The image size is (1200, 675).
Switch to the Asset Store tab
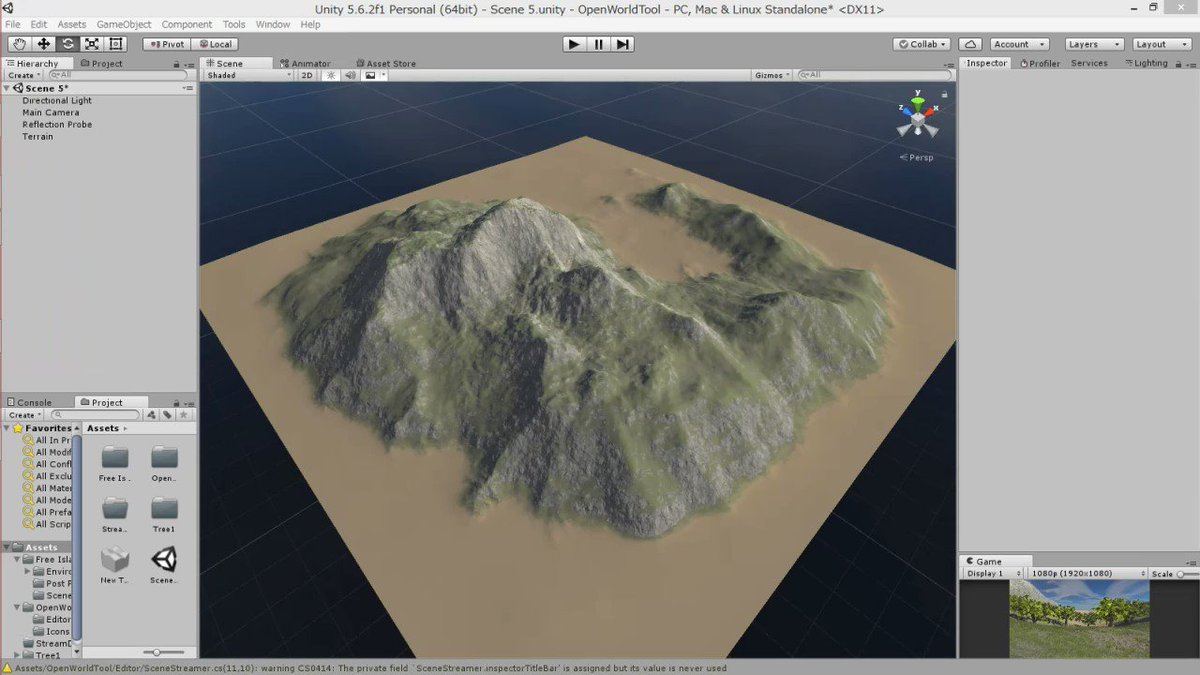click(x=385, y=63)
